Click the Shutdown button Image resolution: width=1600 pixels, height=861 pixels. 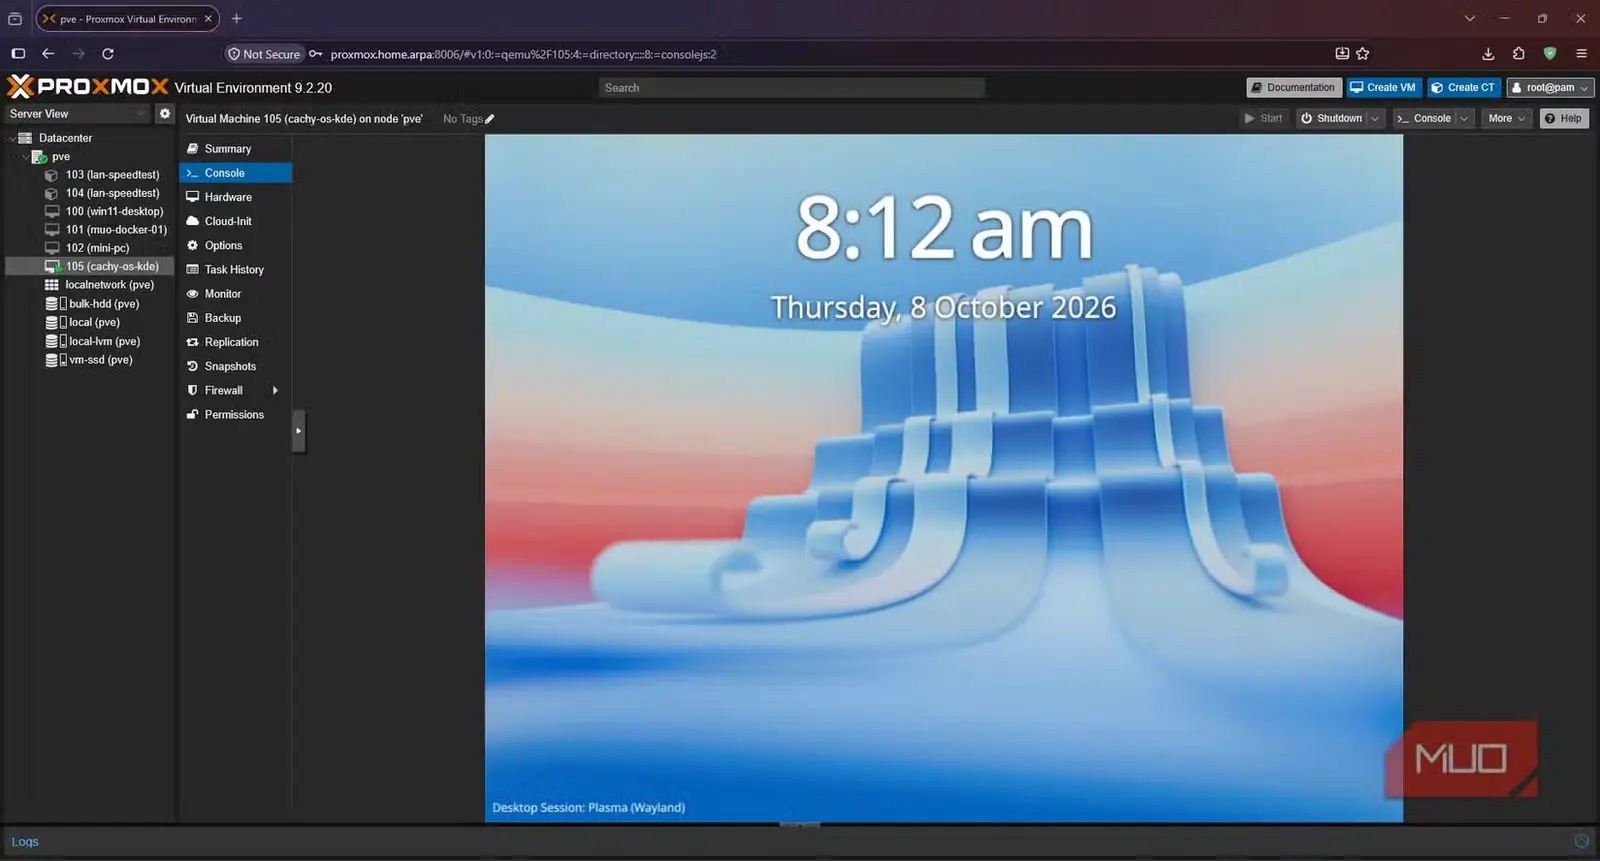coord(1332,119)
